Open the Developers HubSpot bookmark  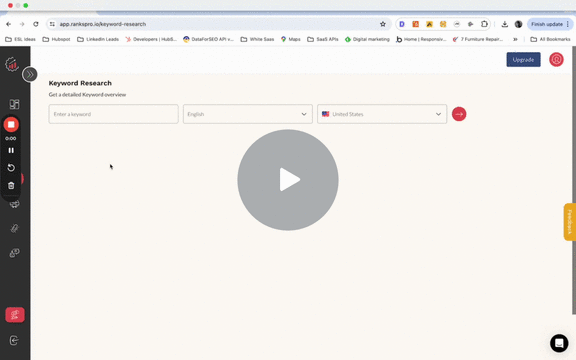point(151,39)
